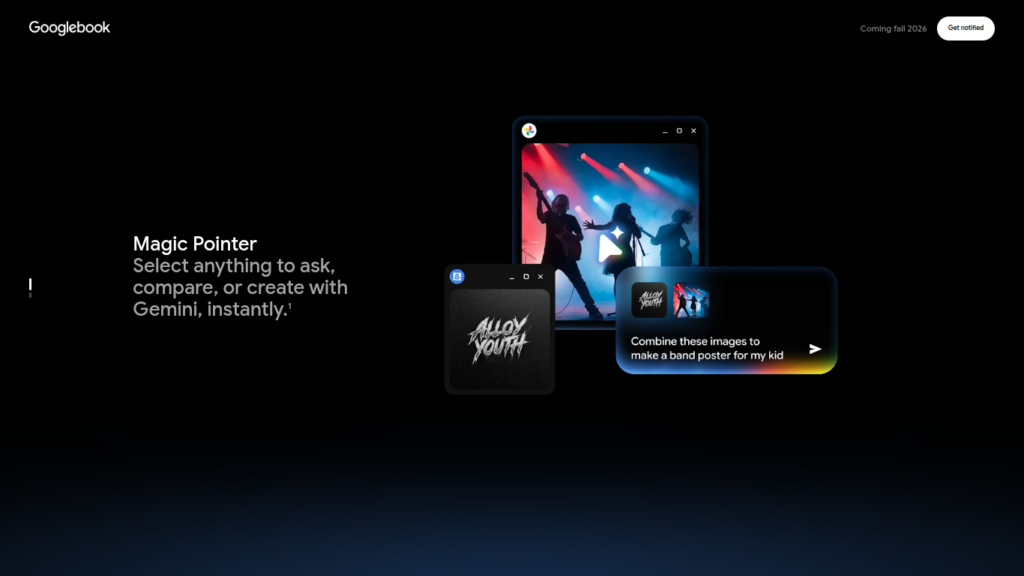Screen dimensions: 1024x576
Task: Maximize the concert photo window
Action: [x=679, y=131]
